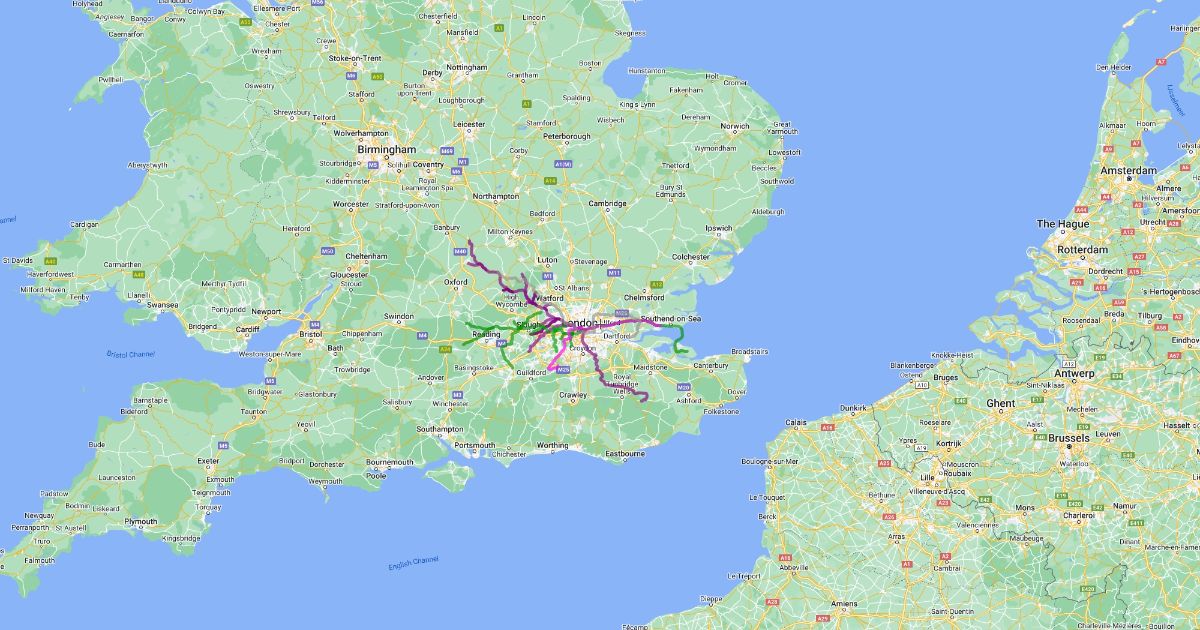Screen dimensions: 1200x630
Task: Select the green A12 shield above Chelmsford
Action: coord(658,284)
